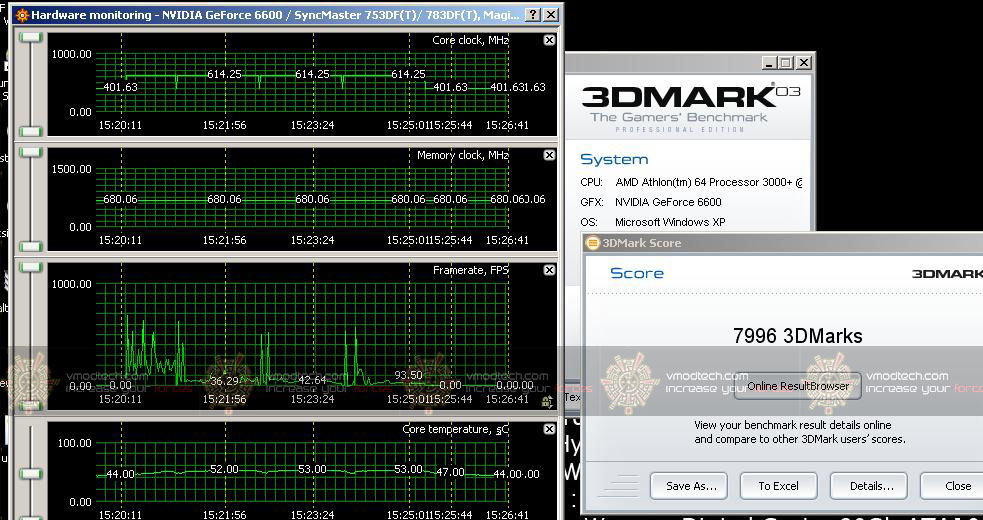Viewport: 983px width, 520px height.
Task: Close the Core temperature graph panel
Action: point(549,429)
